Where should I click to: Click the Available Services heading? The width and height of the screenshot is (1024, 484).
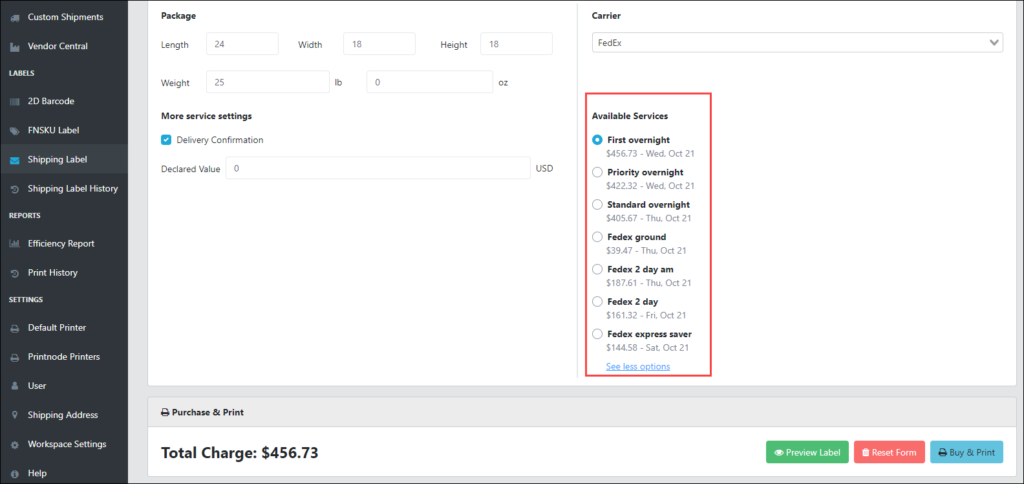point(630,116)
